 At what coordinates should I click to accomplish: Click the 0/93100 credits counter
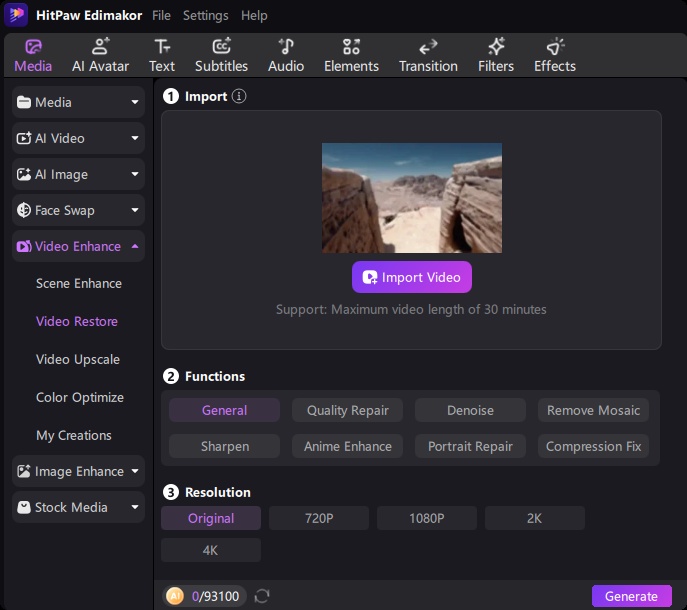point(215,596)
